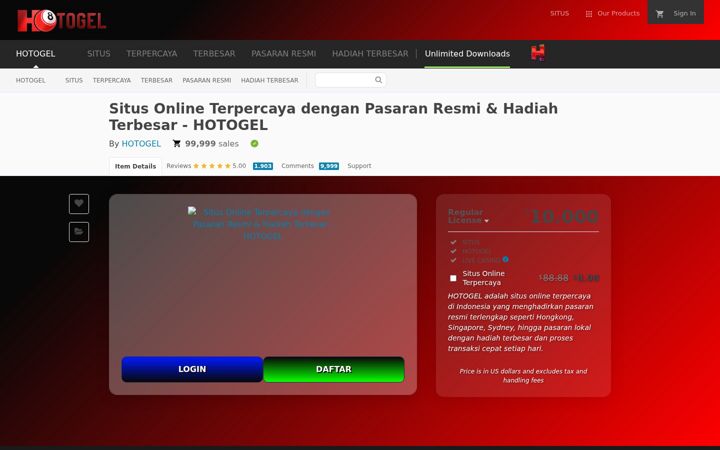Click the 1,903 reviews count badge
The width and height of the screenshot is (720, 450).
263,166
